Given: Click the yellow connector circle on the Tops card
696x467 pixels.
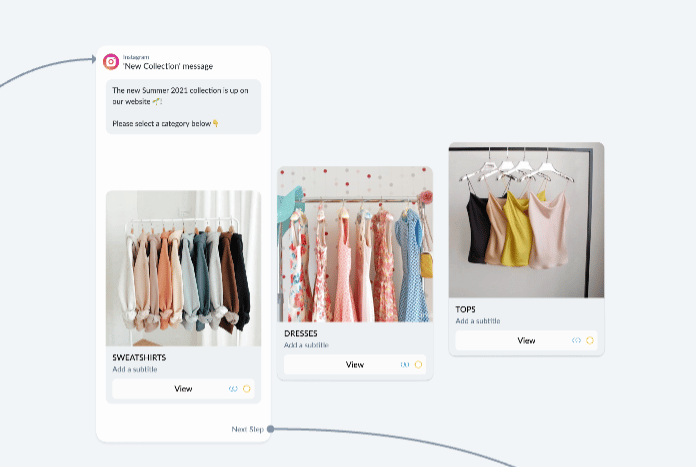Looking at the screenshot, I should 590,340.
